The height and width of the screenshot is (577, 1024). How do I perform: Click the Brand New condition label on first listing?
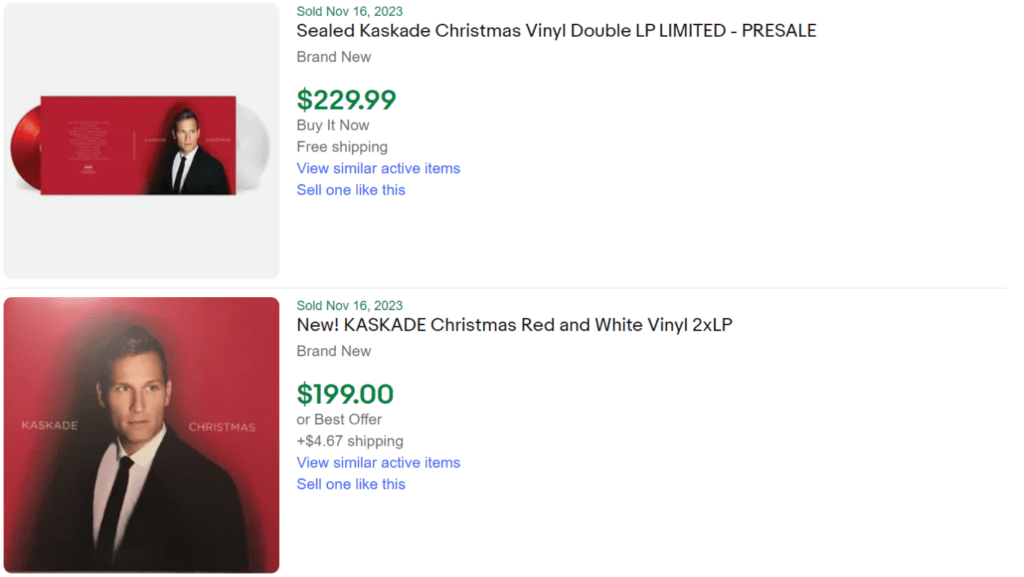[x=334, y=57]
